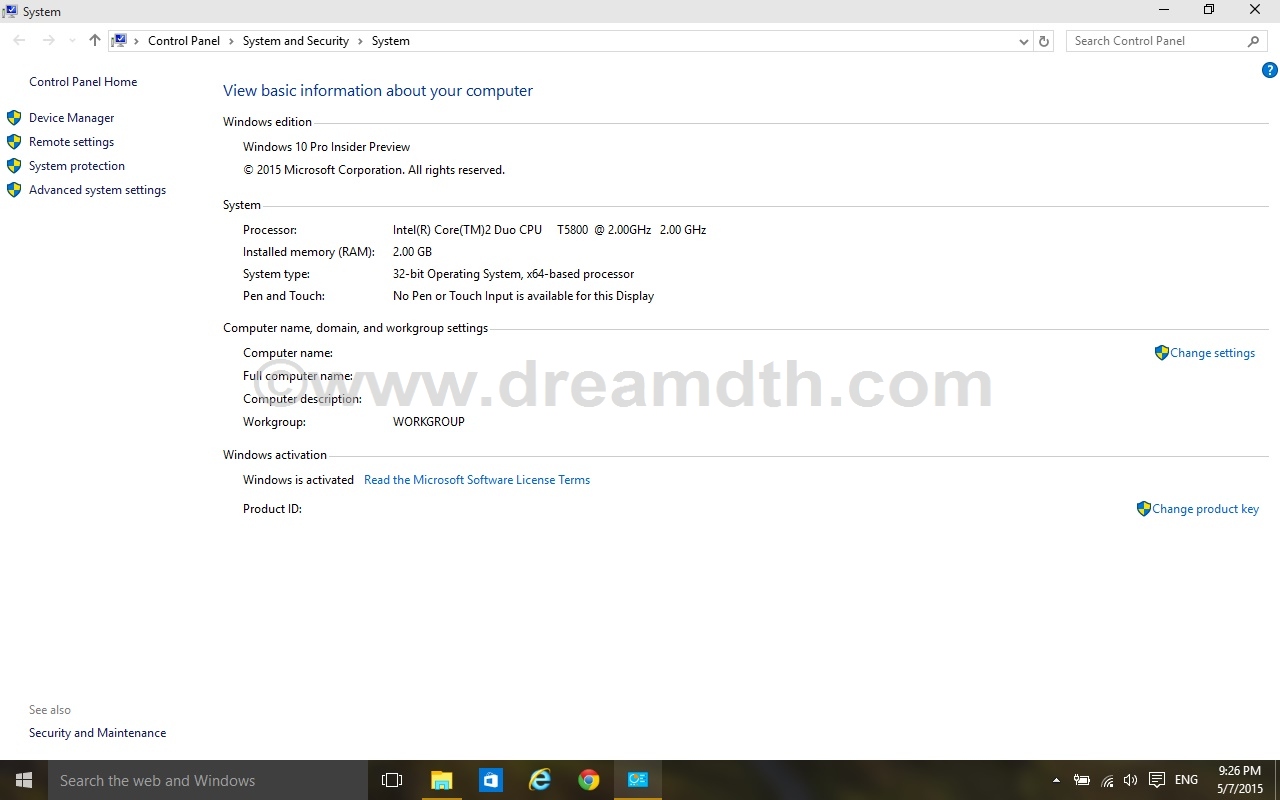Click Search the web and Windows box
This screenshot has height=800, width=1280.
[x=208, y=780]
